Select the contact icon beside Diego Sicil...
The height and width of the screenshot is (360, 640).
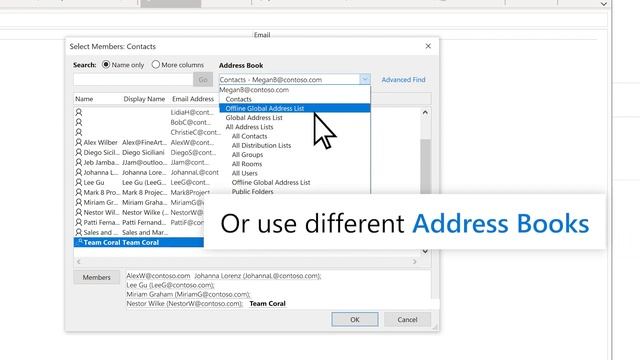coord(79,152)
